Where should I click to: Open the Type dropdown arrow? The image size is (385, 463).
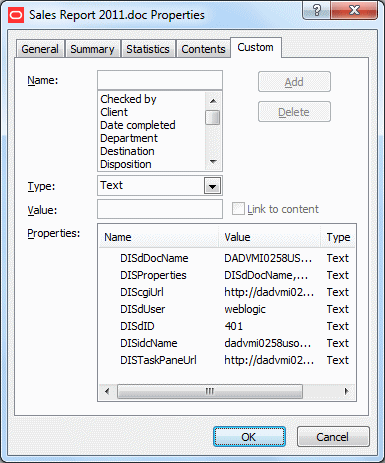point(212,186)
